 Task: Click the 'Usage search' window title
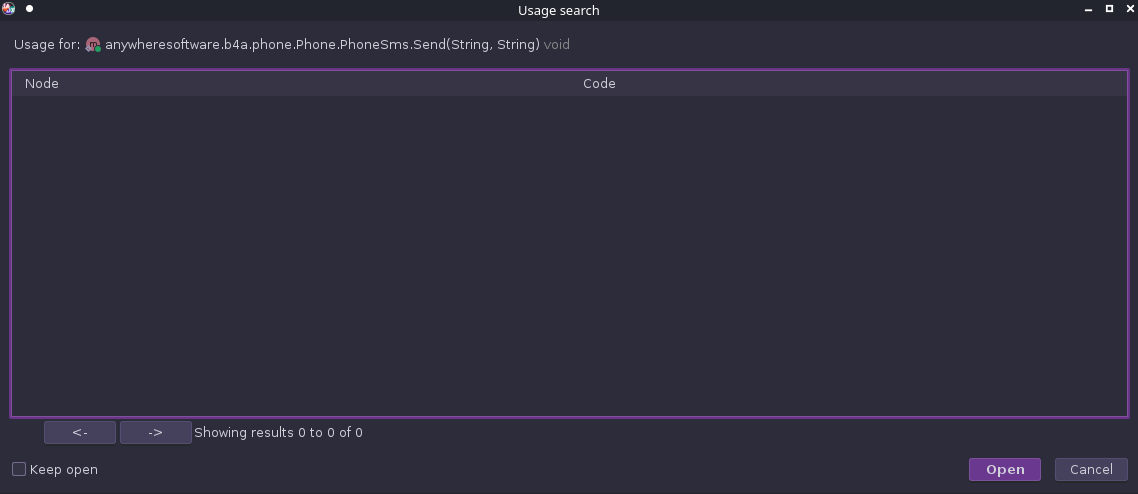[x=559, y=10]
